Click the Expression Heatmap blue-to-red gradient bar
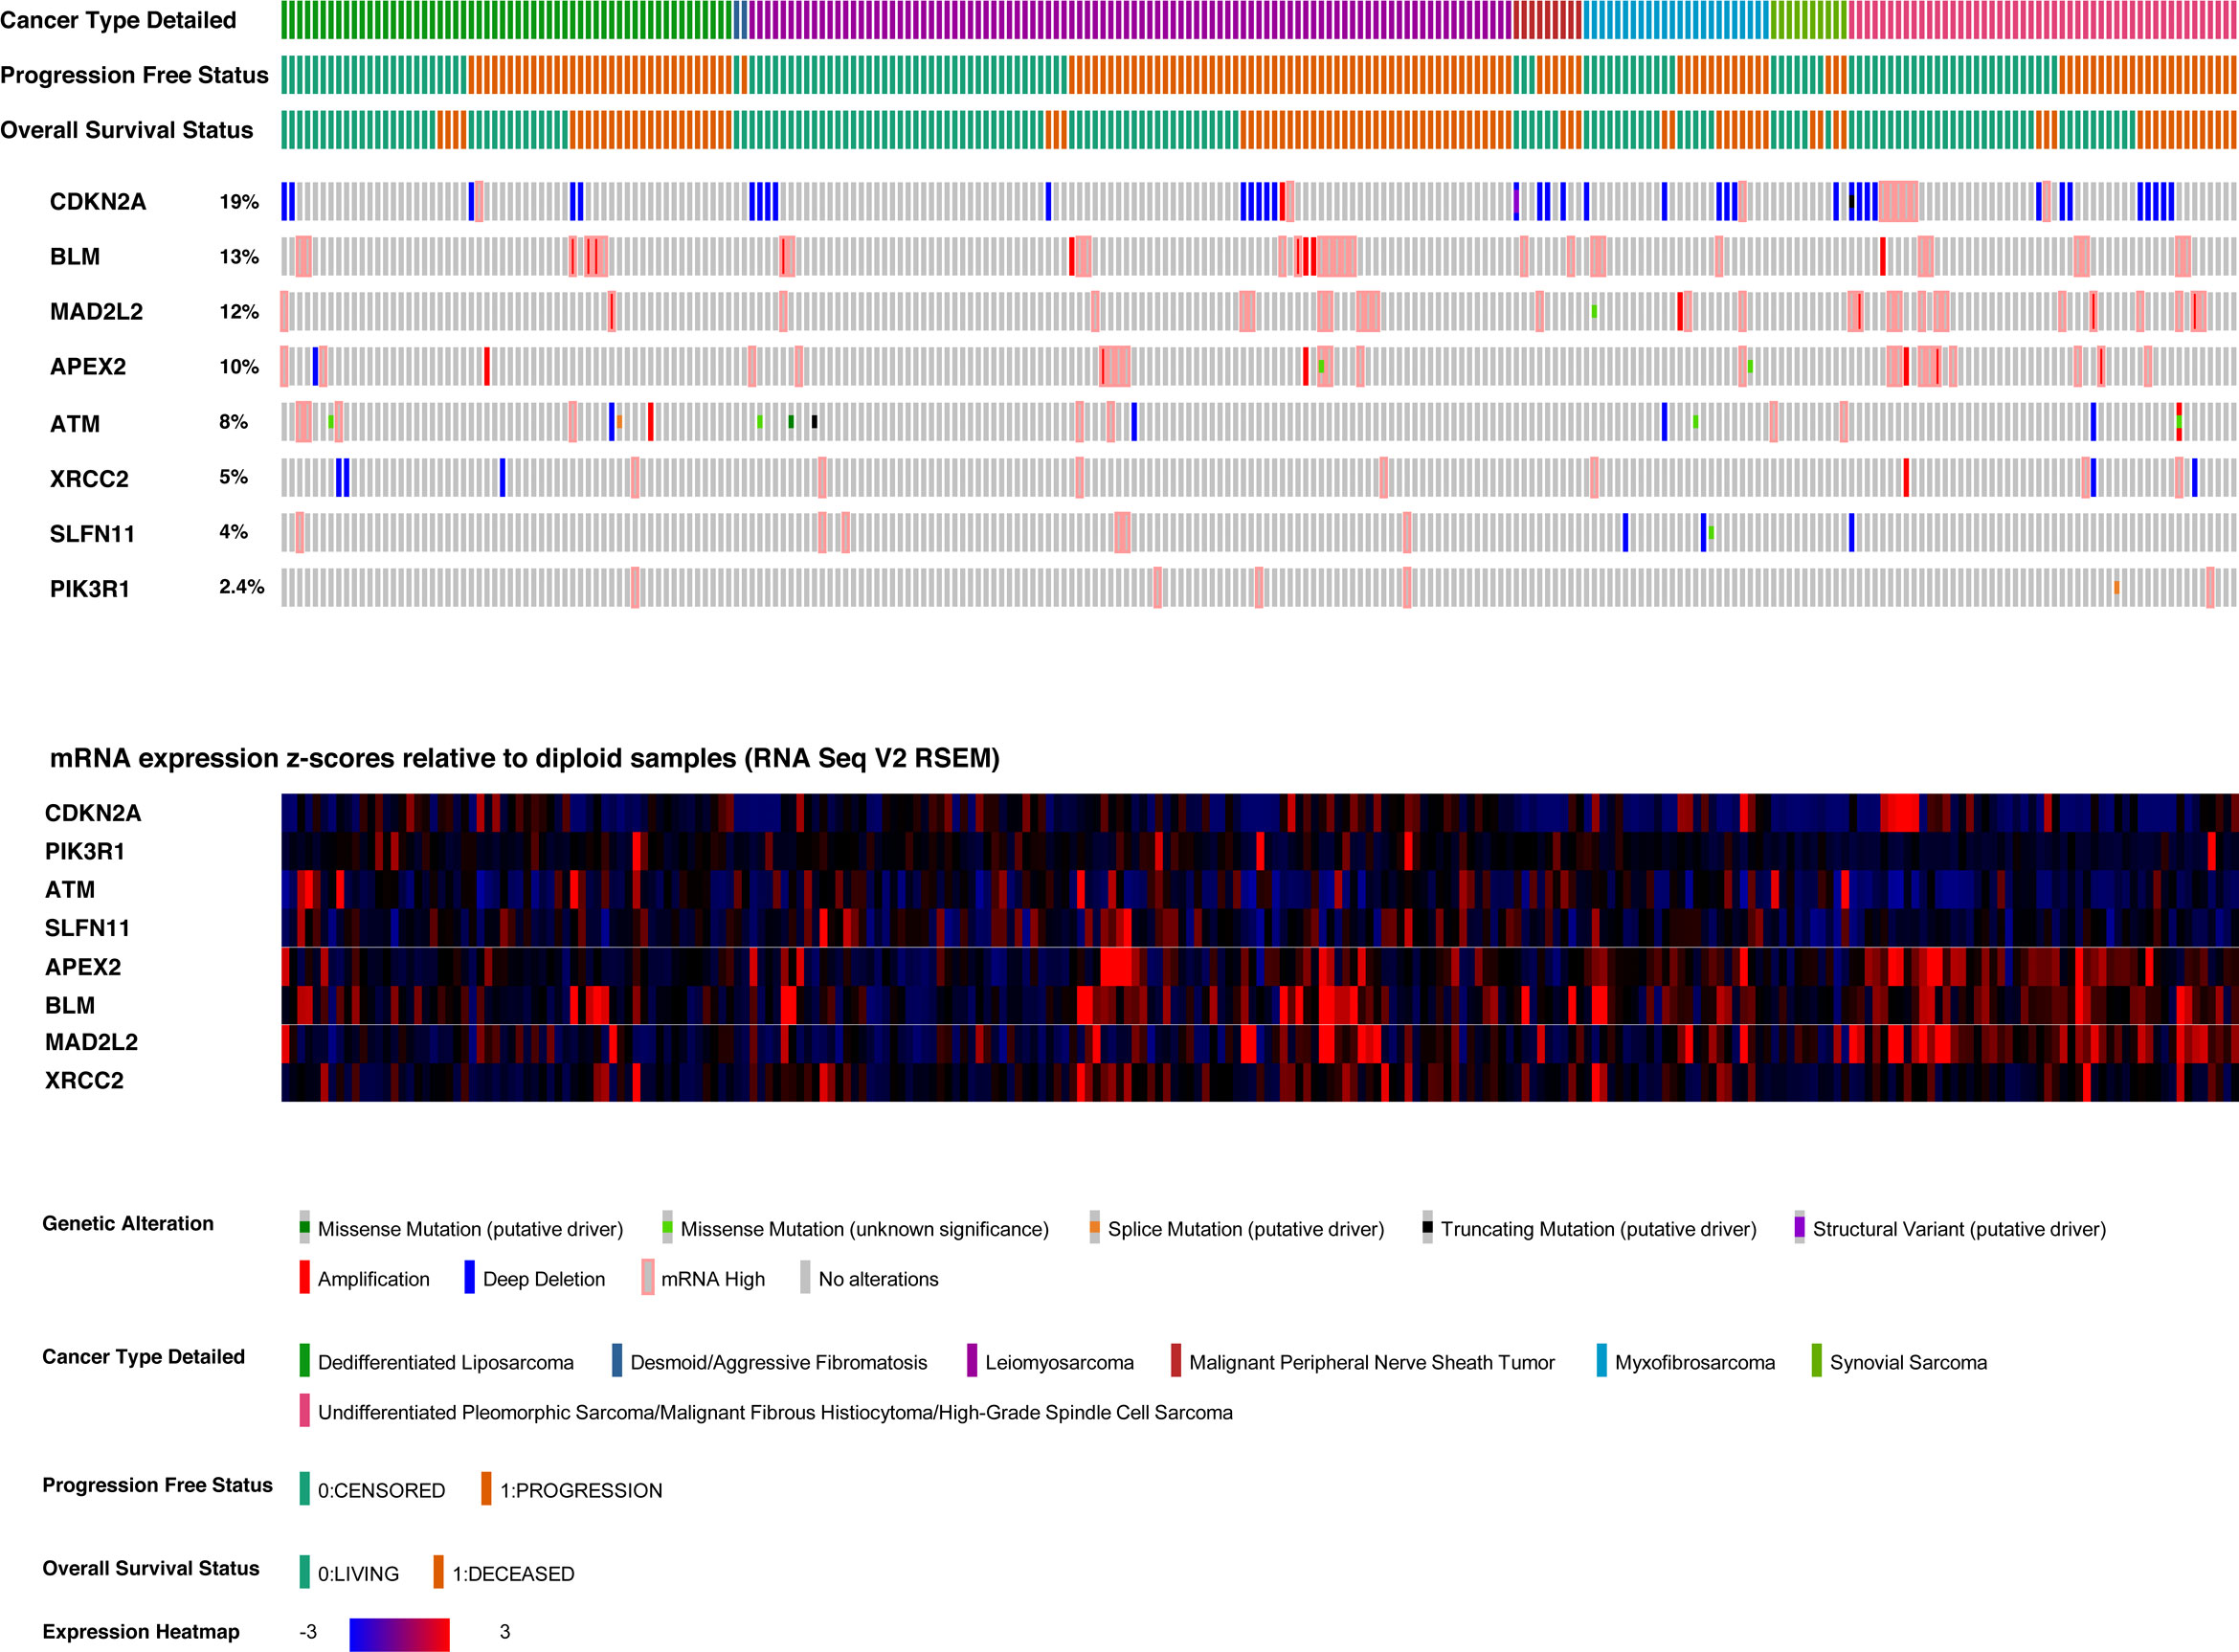This screenshot has height=1652, width=2239. [x=399, y=1635]
